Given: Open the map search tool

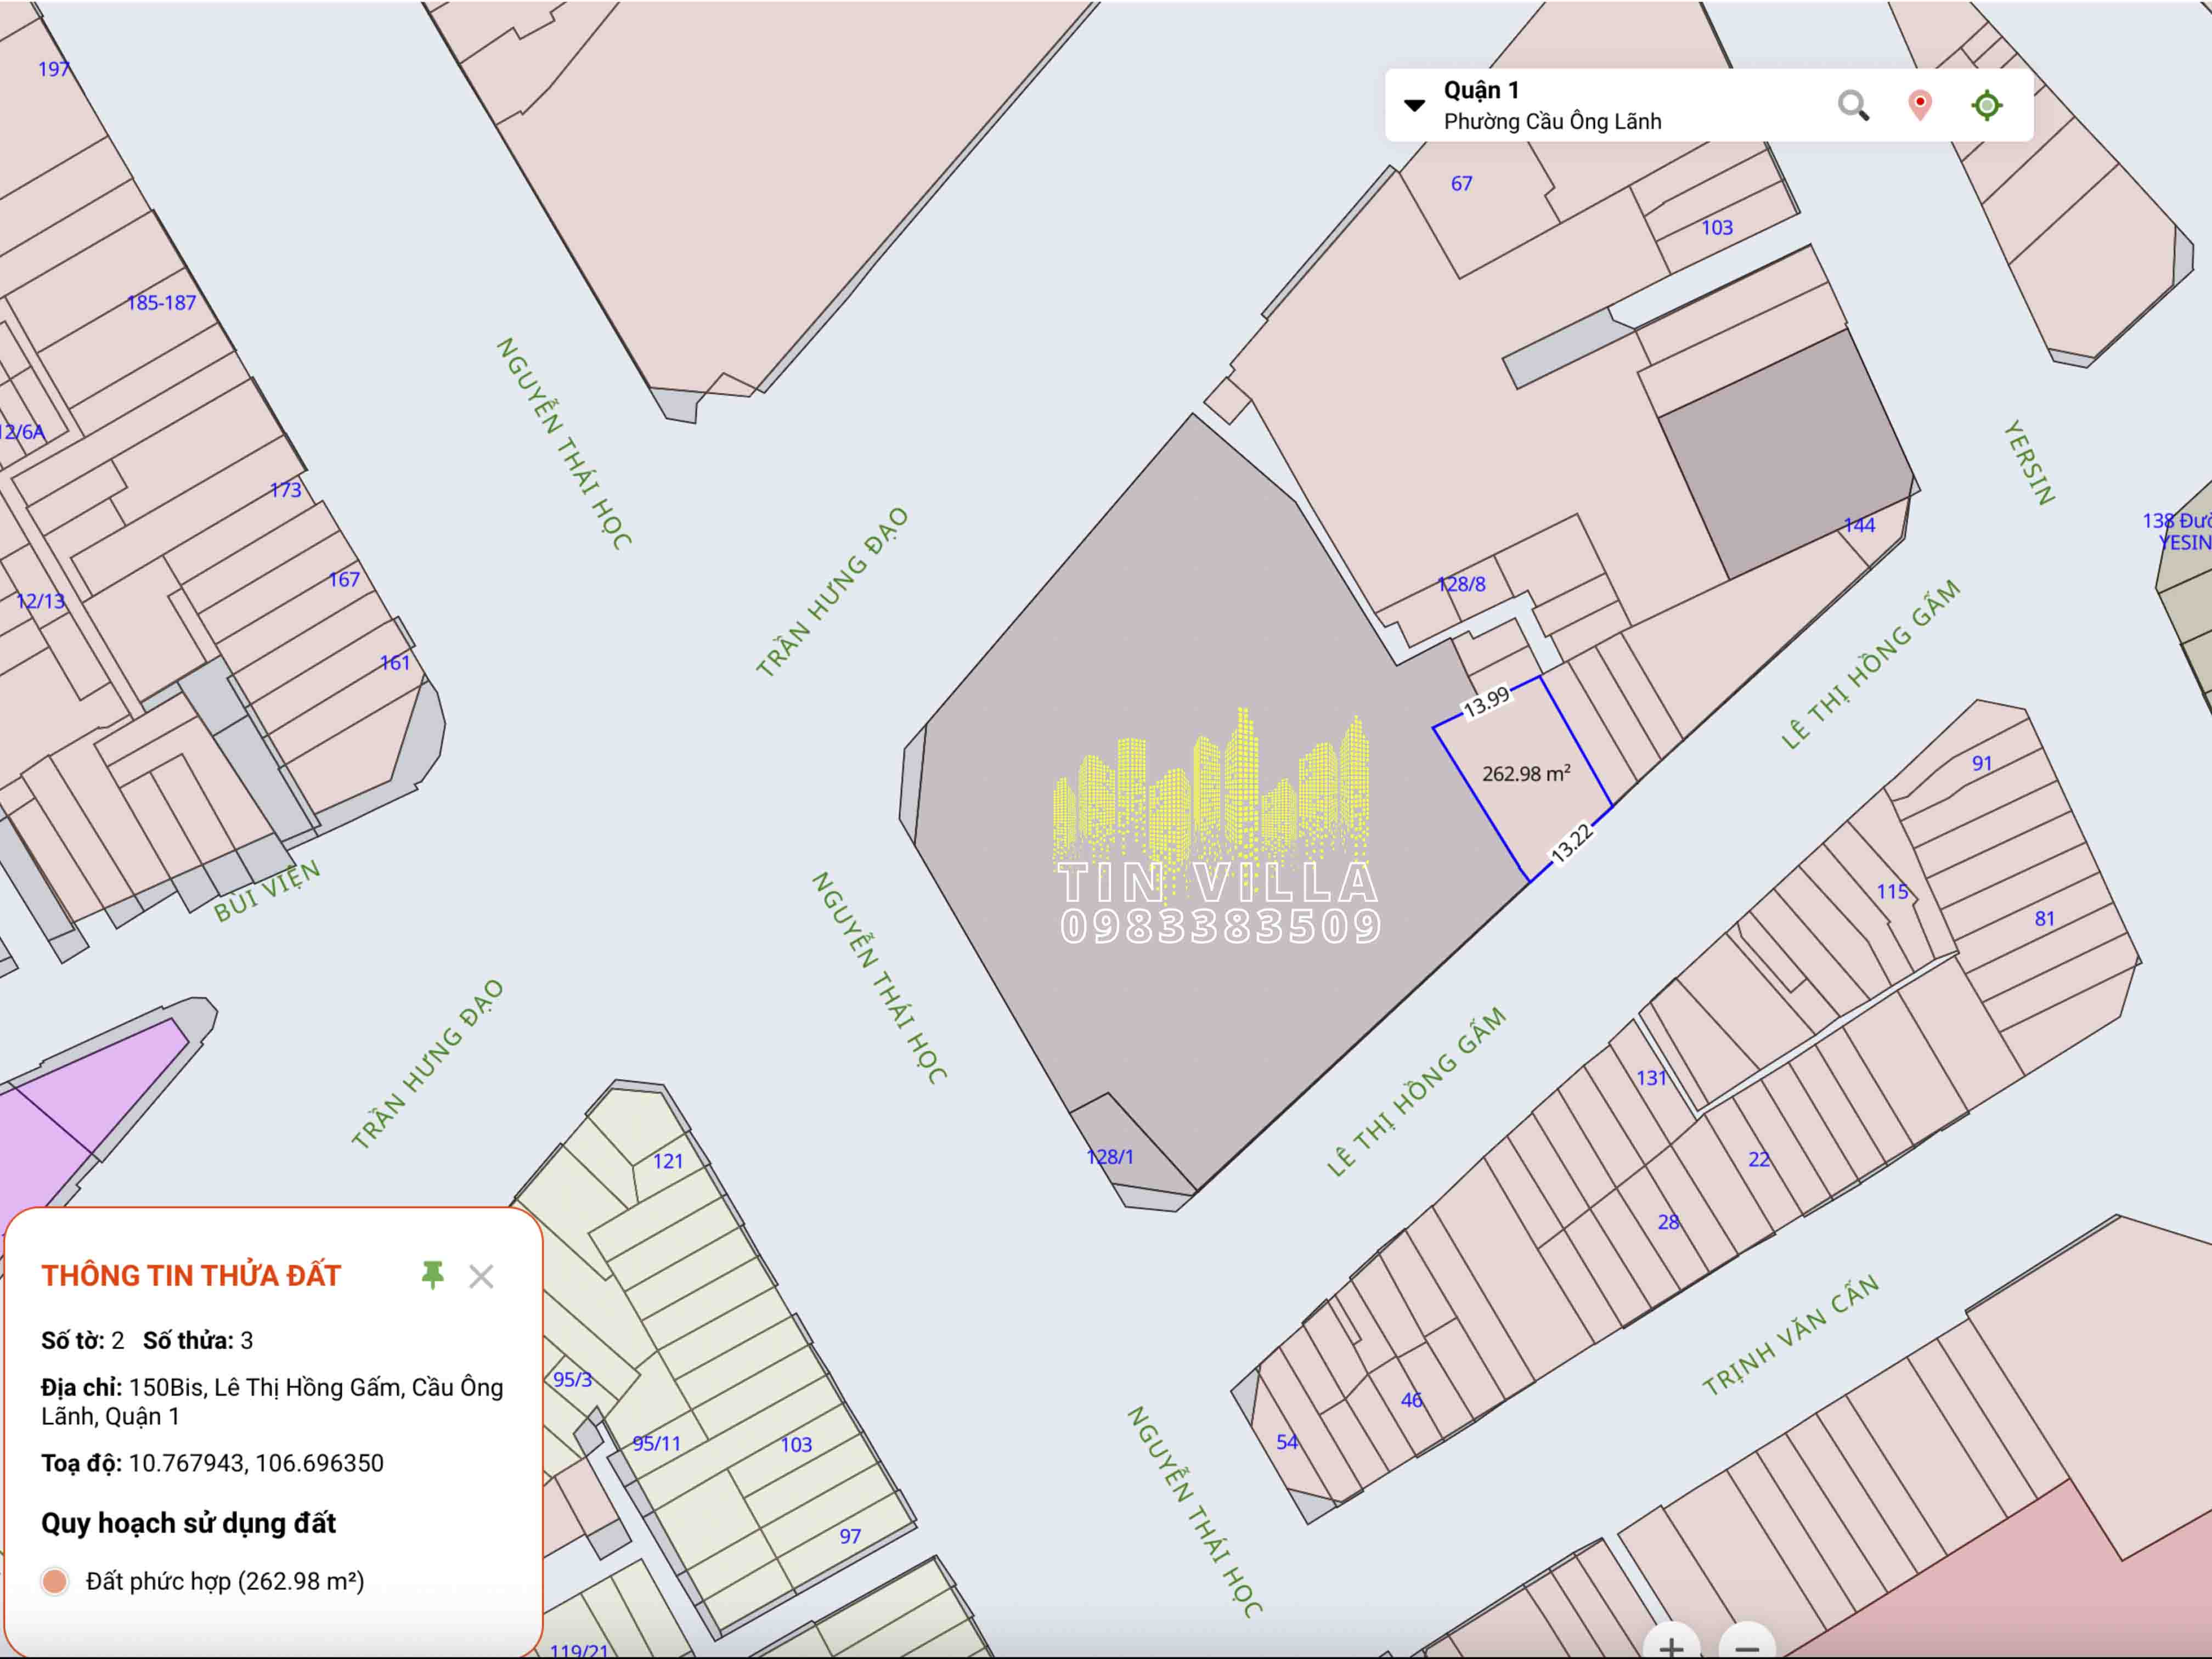Looking at the screenshot, I should click(x=1853, y=105).
